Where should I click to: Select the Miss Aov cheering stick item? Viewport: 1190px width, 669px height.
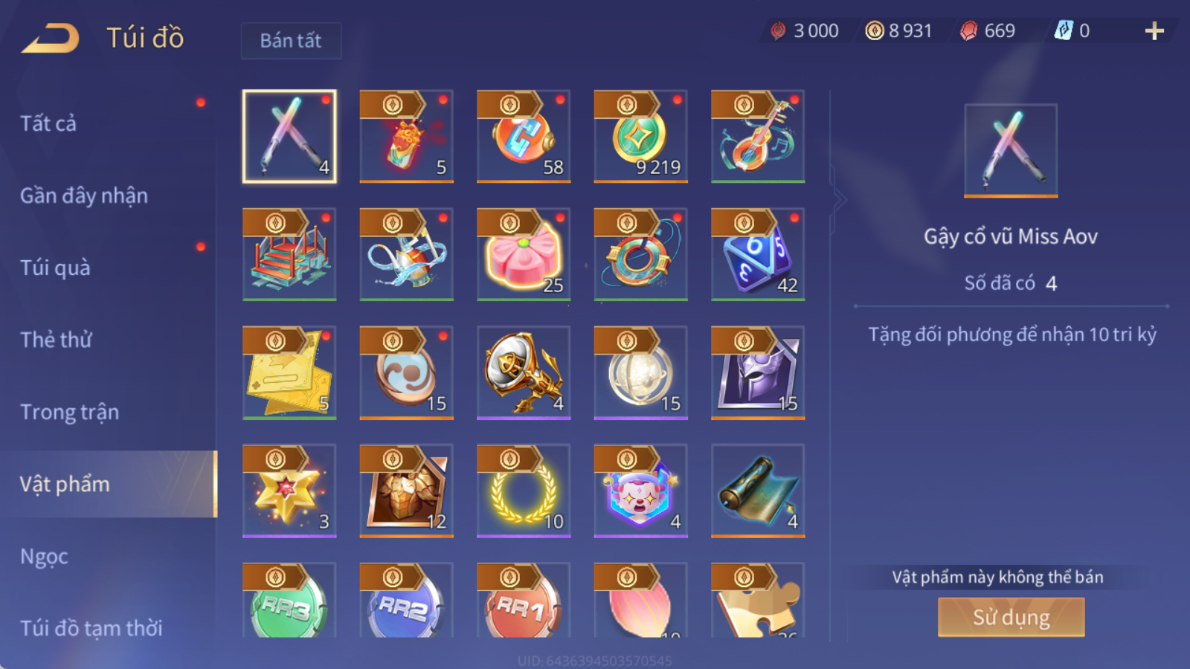click(x=289, y=137)
